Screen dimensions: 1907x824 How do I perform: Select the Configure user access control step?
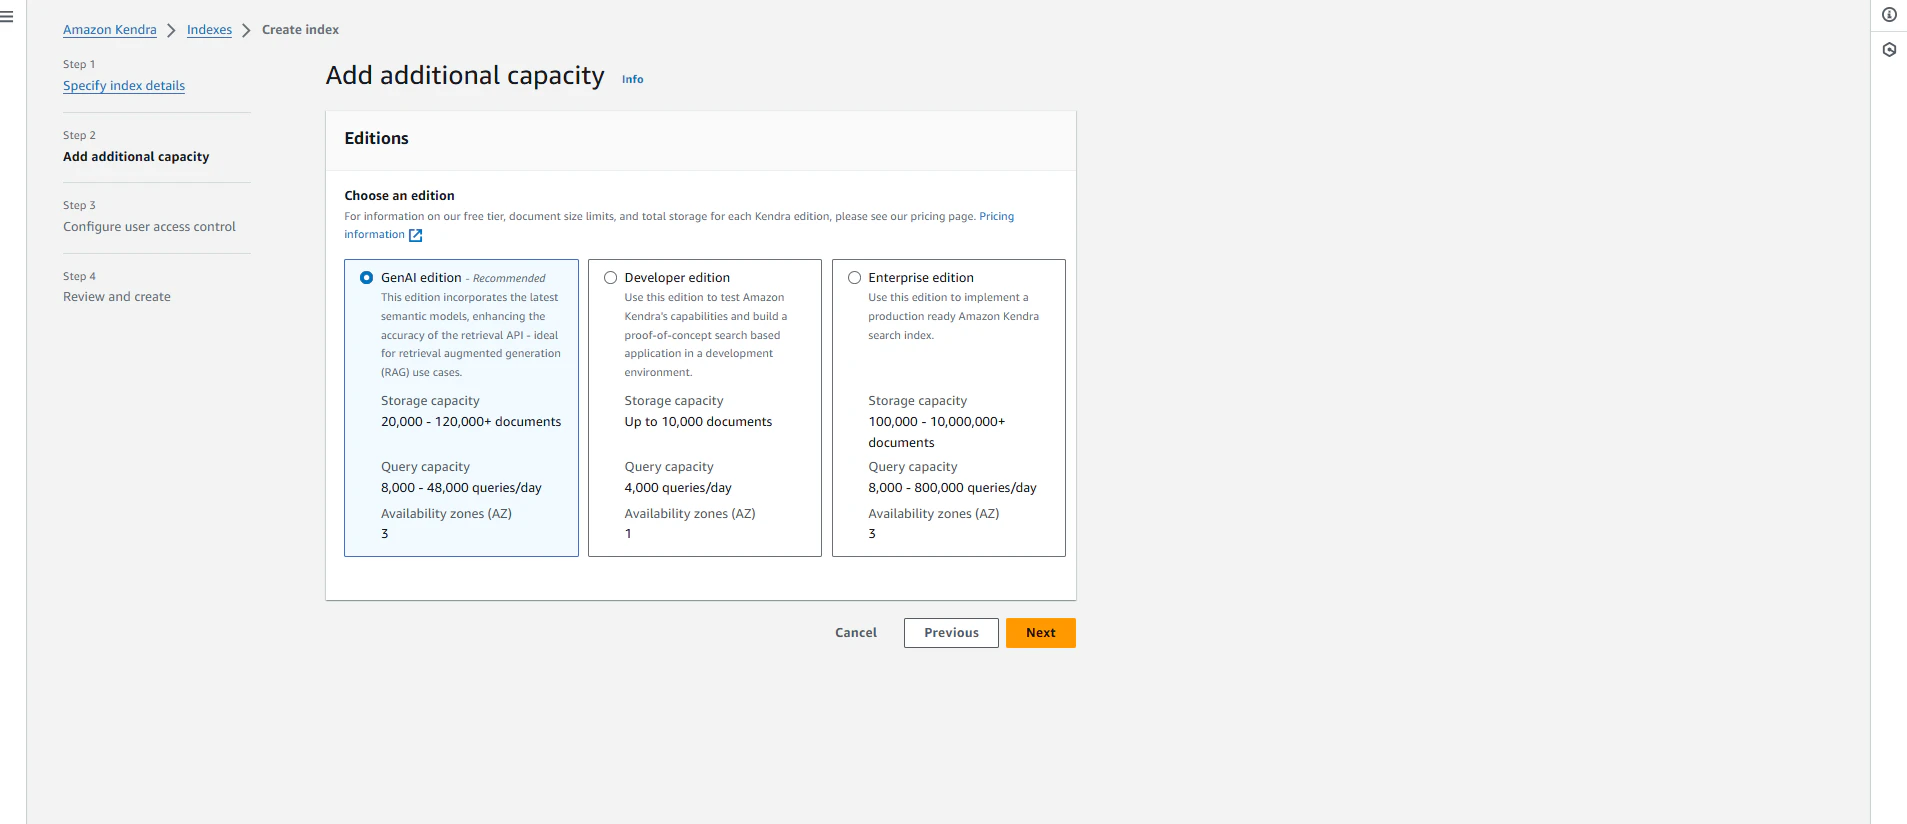pyautogui.click(x=149, y=227)
